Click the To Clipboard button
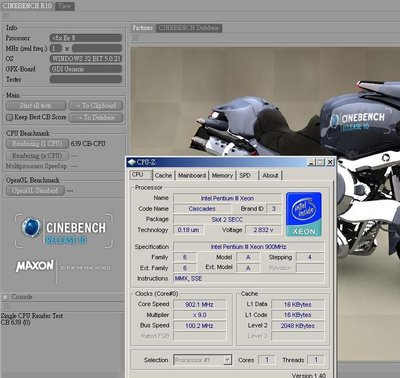Image resolution: width=400 pixels, height=378 pixels. click(x=96, y=106)
